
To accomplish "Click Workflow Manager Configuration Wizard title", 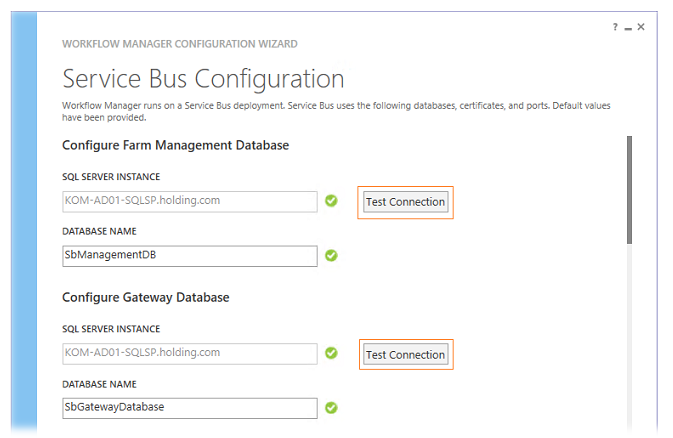I will [179, 44].
